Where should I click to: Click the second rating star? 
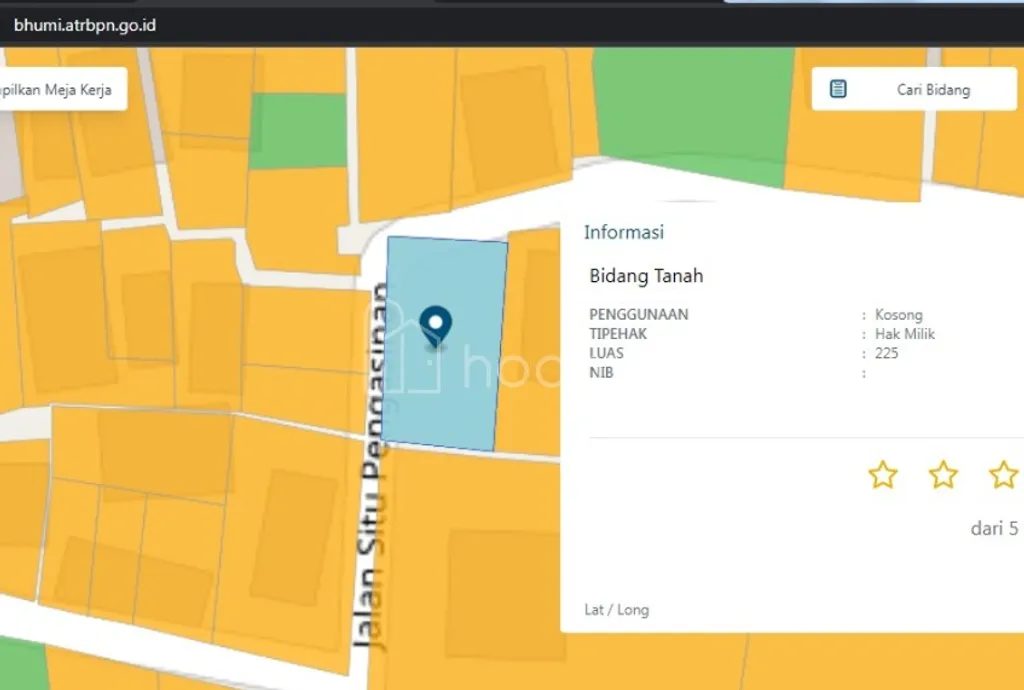[x=943, y=476]
